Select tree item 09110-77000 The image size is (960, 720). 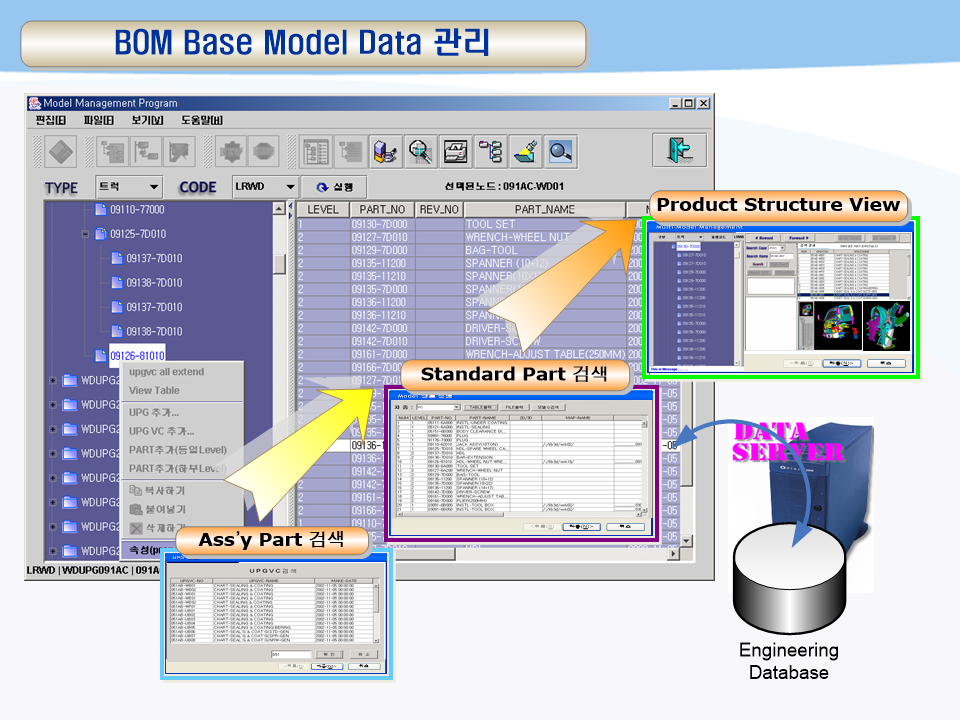click(137, 210)
